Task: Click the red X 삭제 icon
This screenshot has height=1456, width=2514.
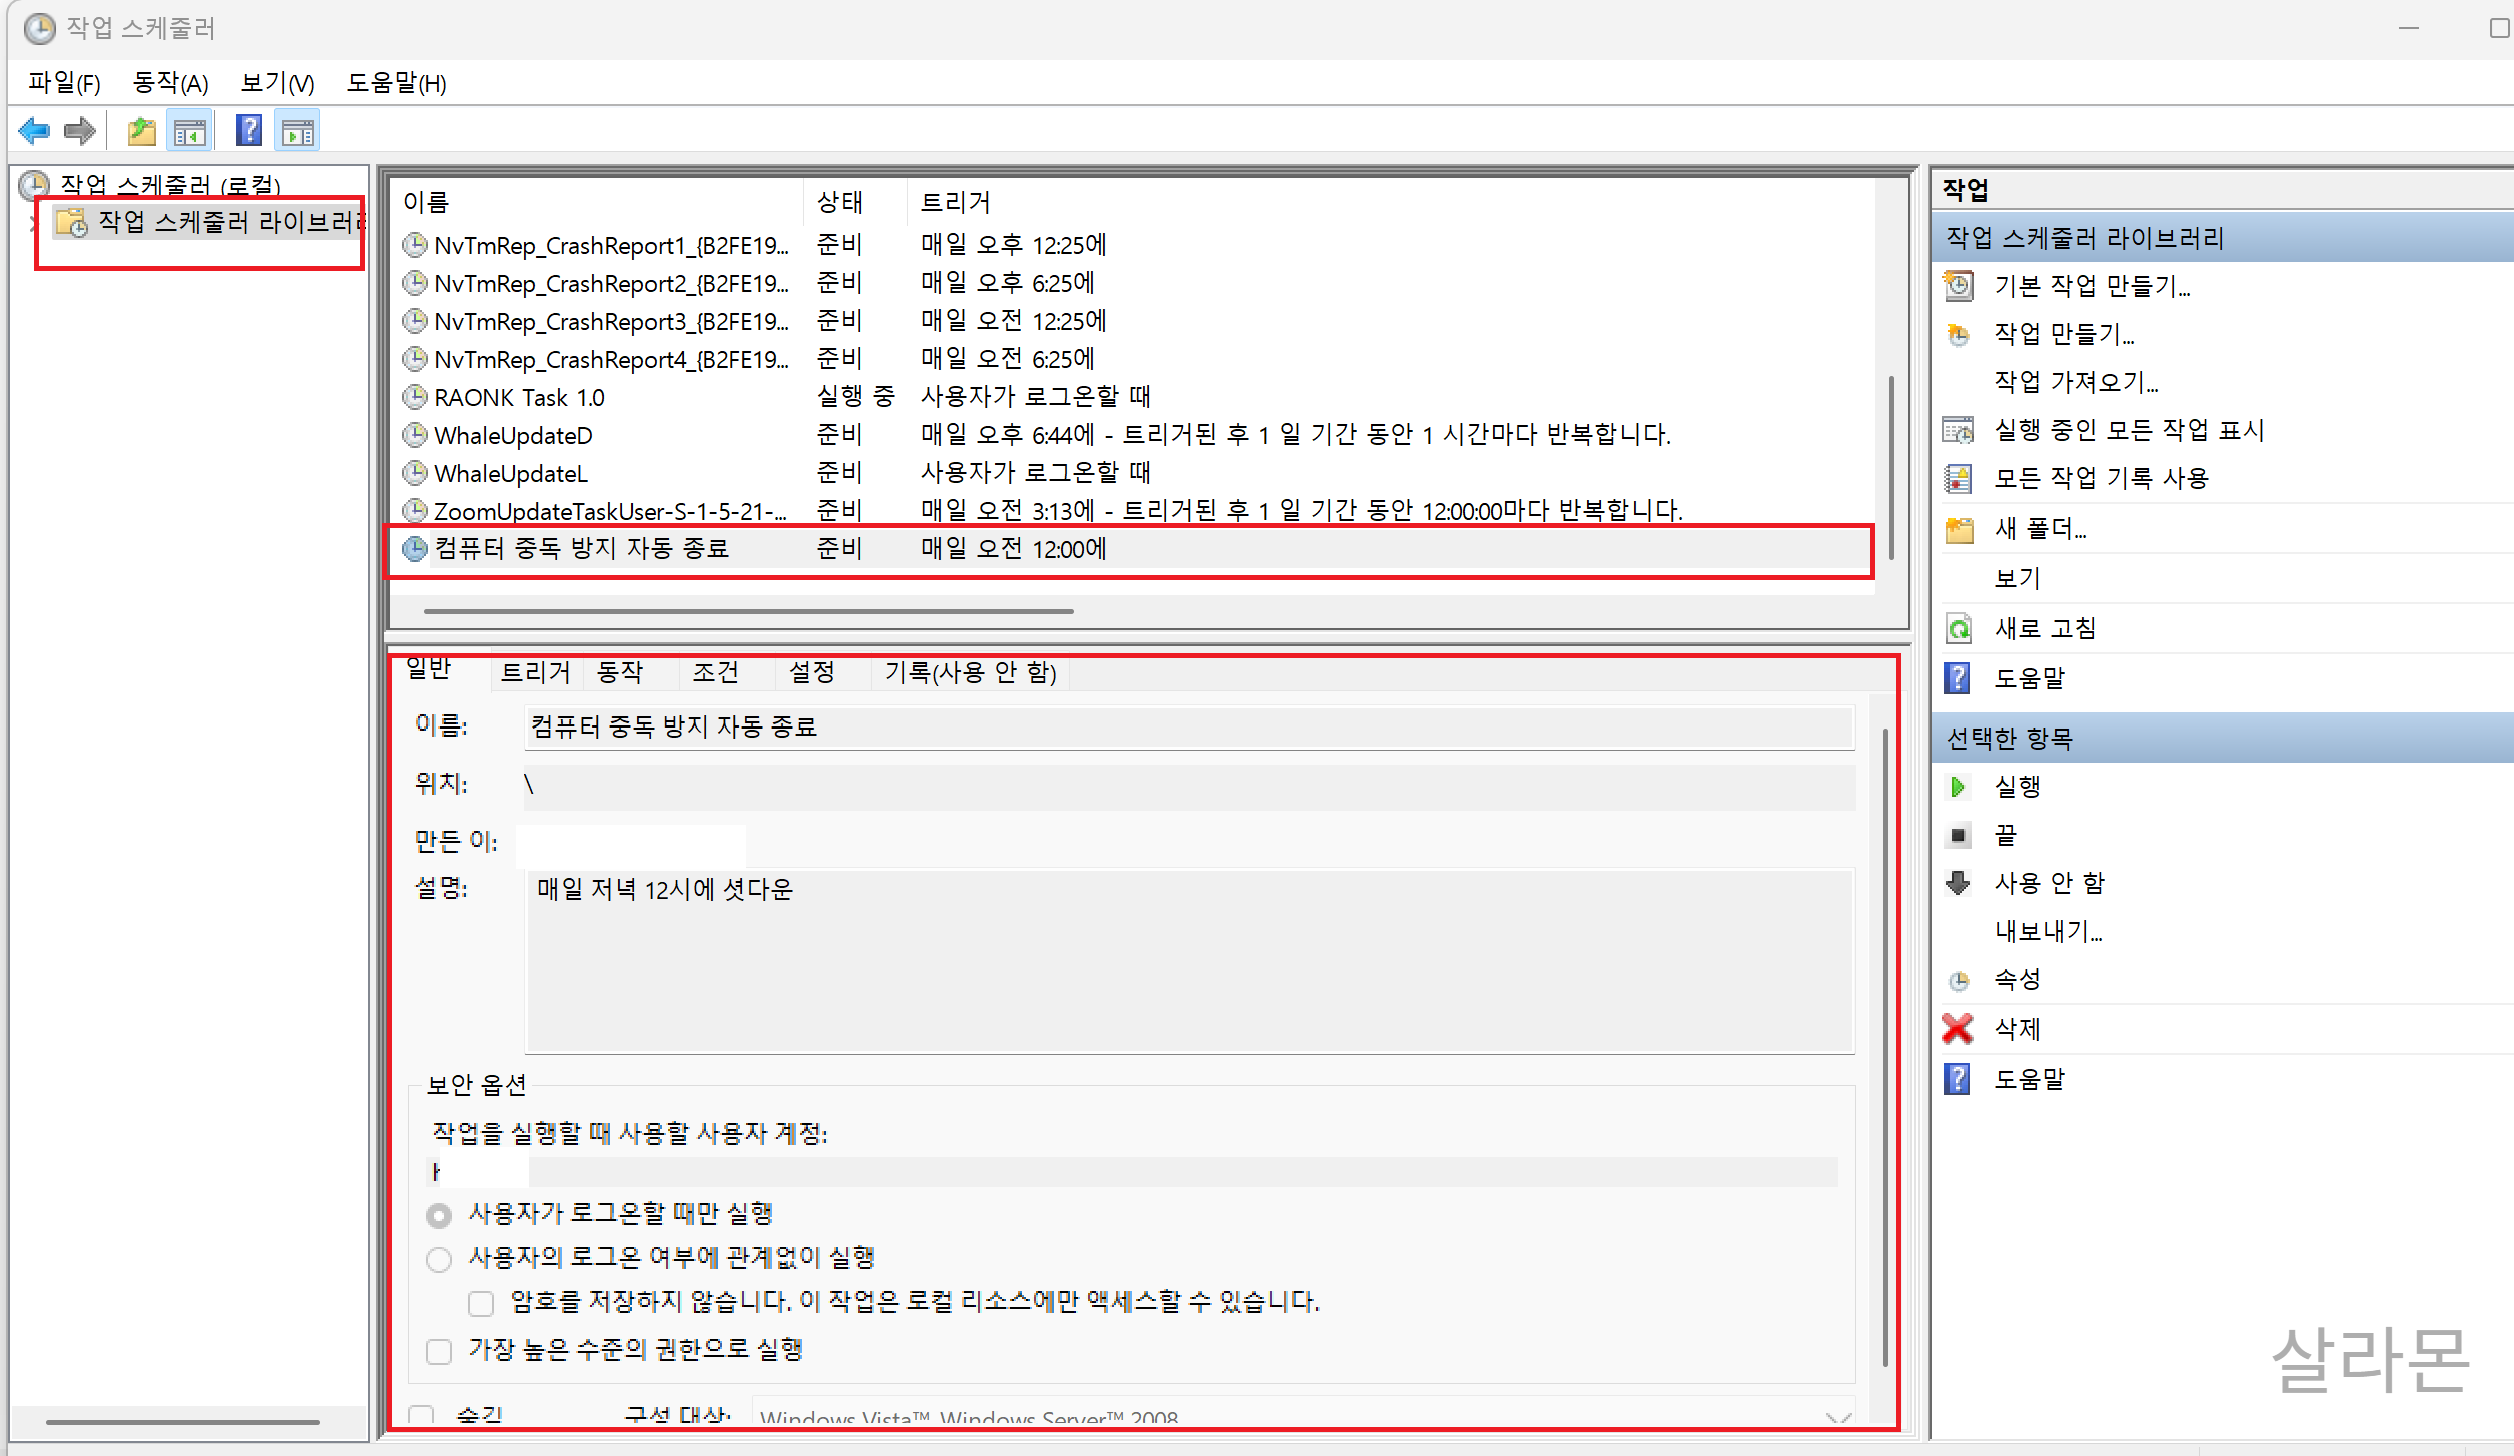Action: coord(1957,1029)
